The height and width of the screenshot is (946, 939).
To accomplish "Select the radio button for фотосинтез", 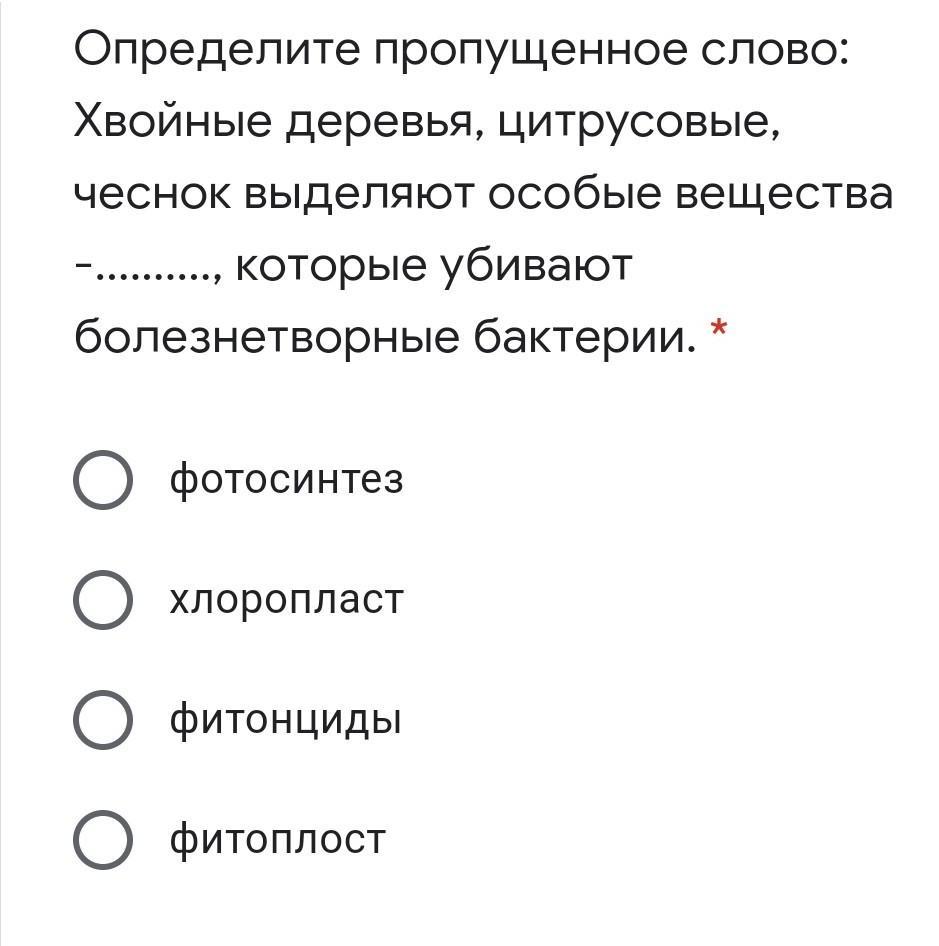I will pyautogui.click(x=102, y=480).
